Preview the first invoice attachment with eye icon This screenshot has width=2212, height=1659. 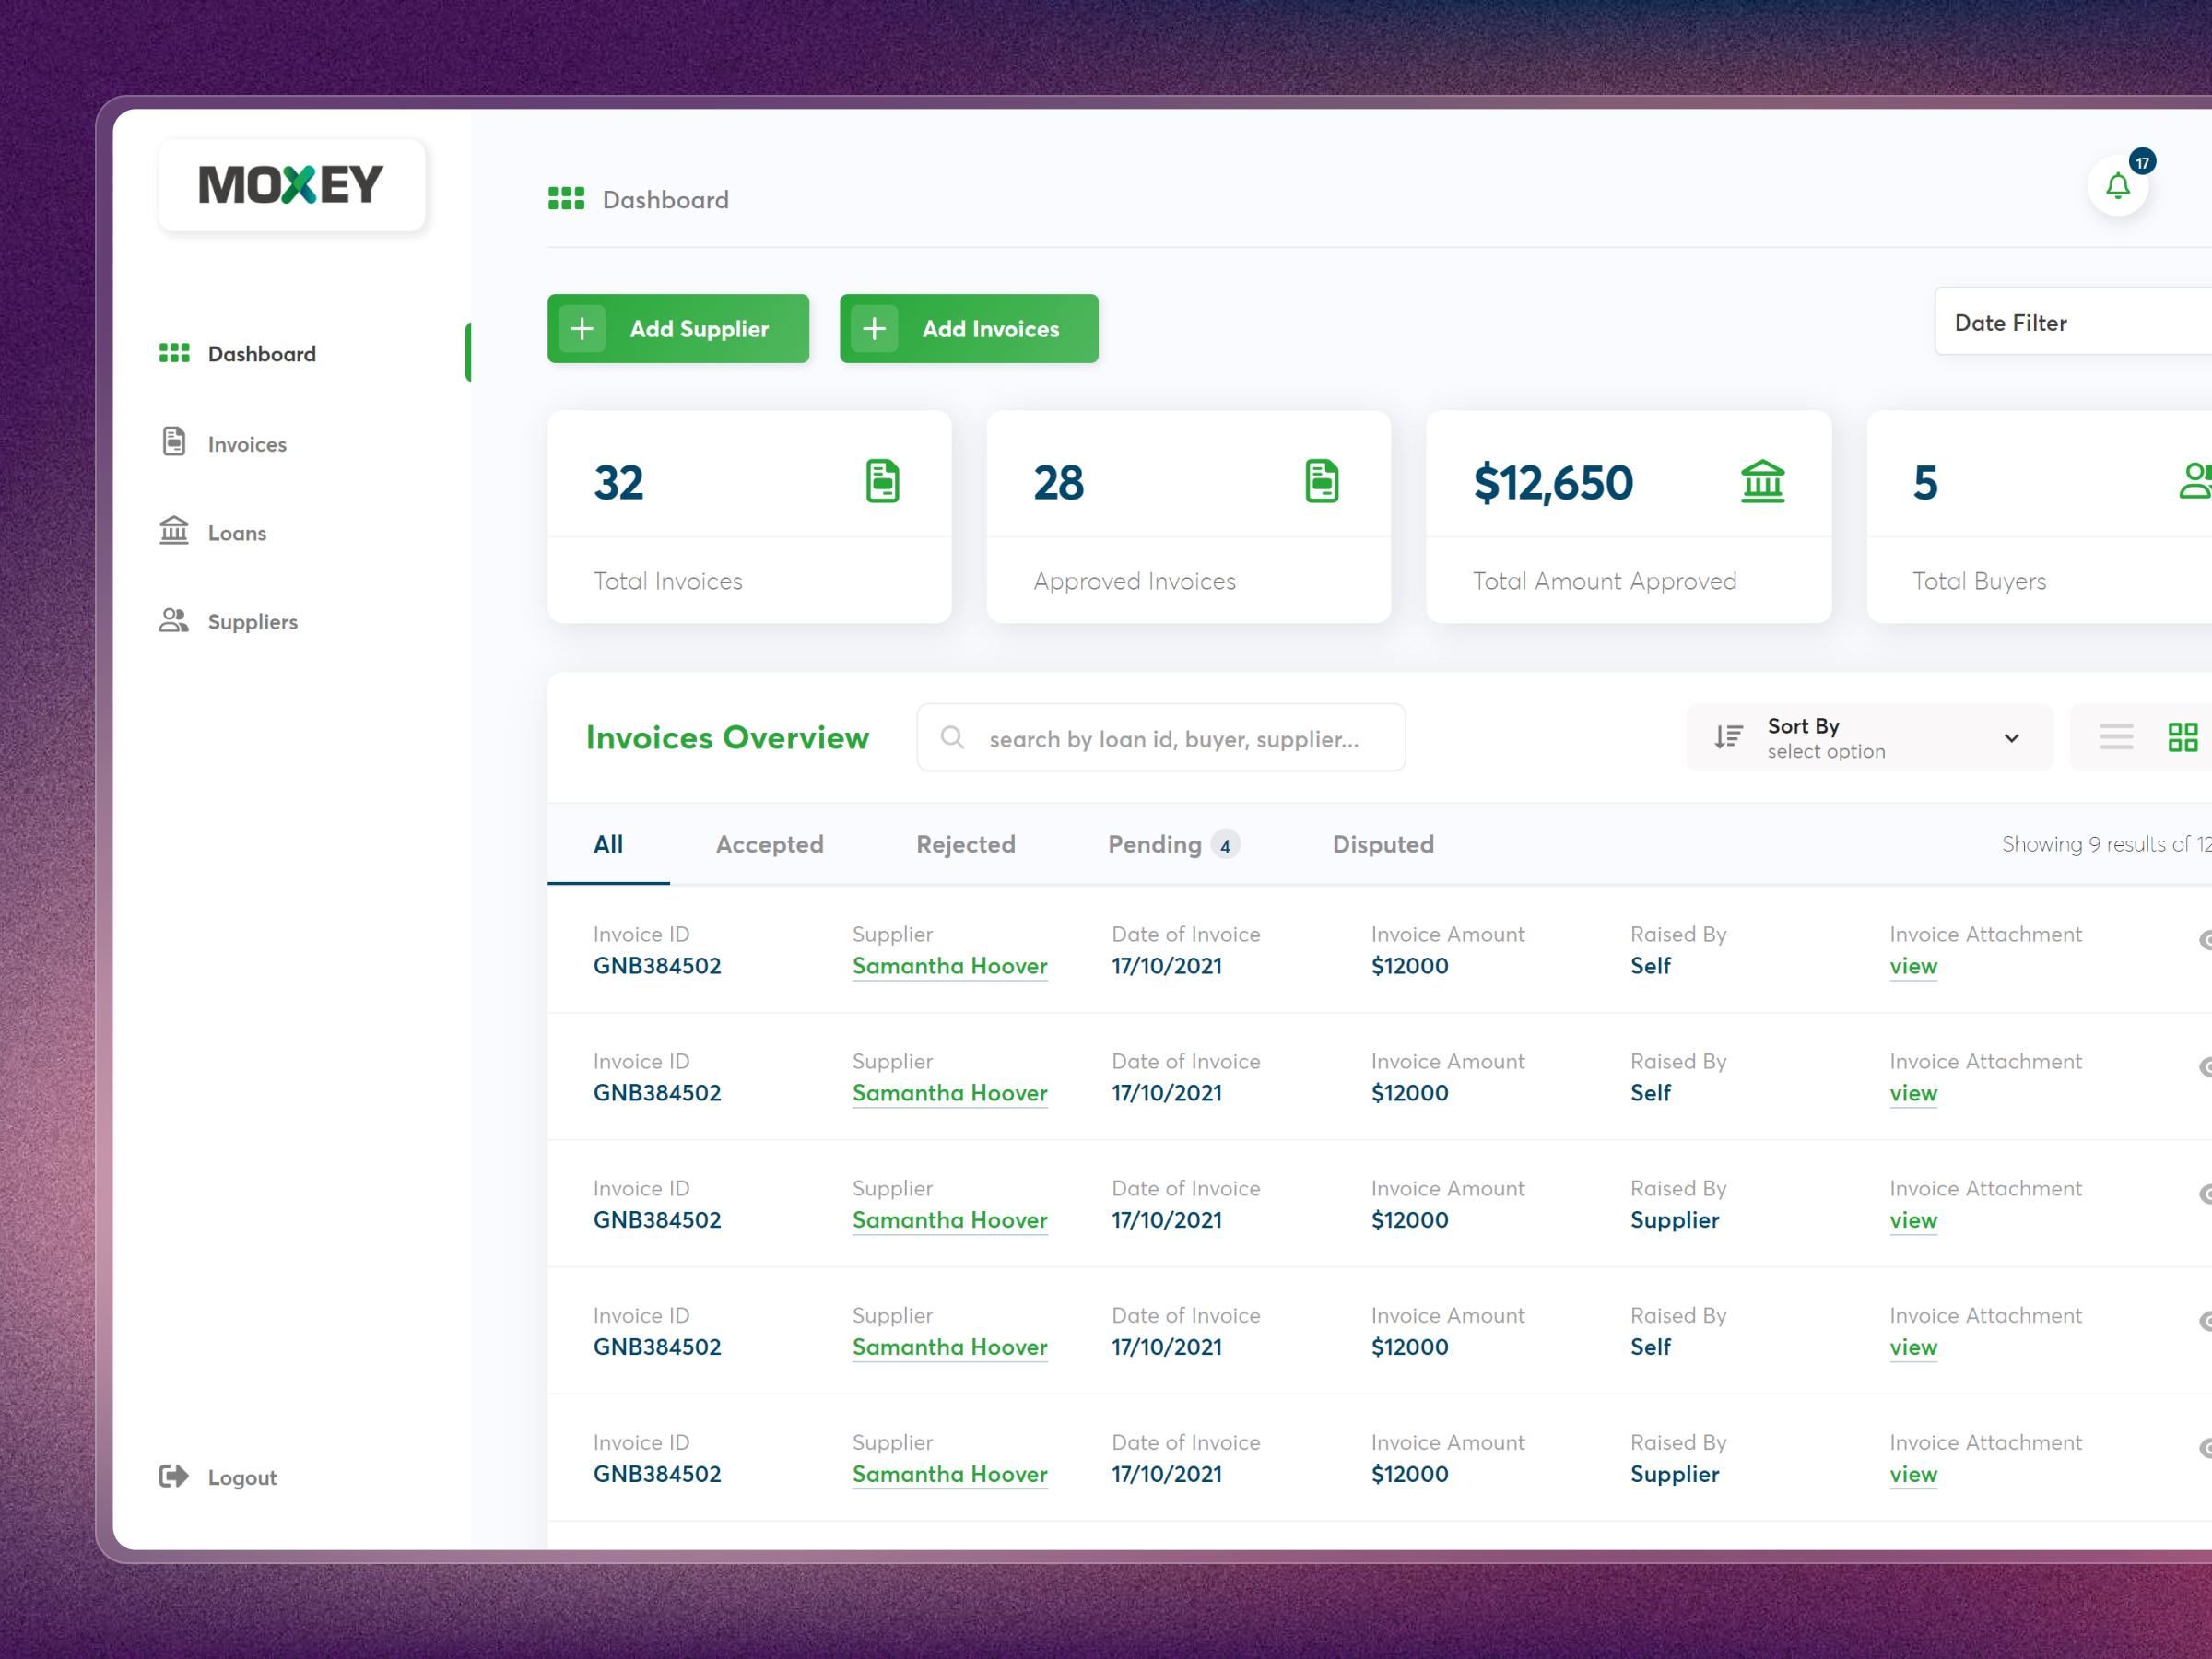click(x=2206, y=940)
